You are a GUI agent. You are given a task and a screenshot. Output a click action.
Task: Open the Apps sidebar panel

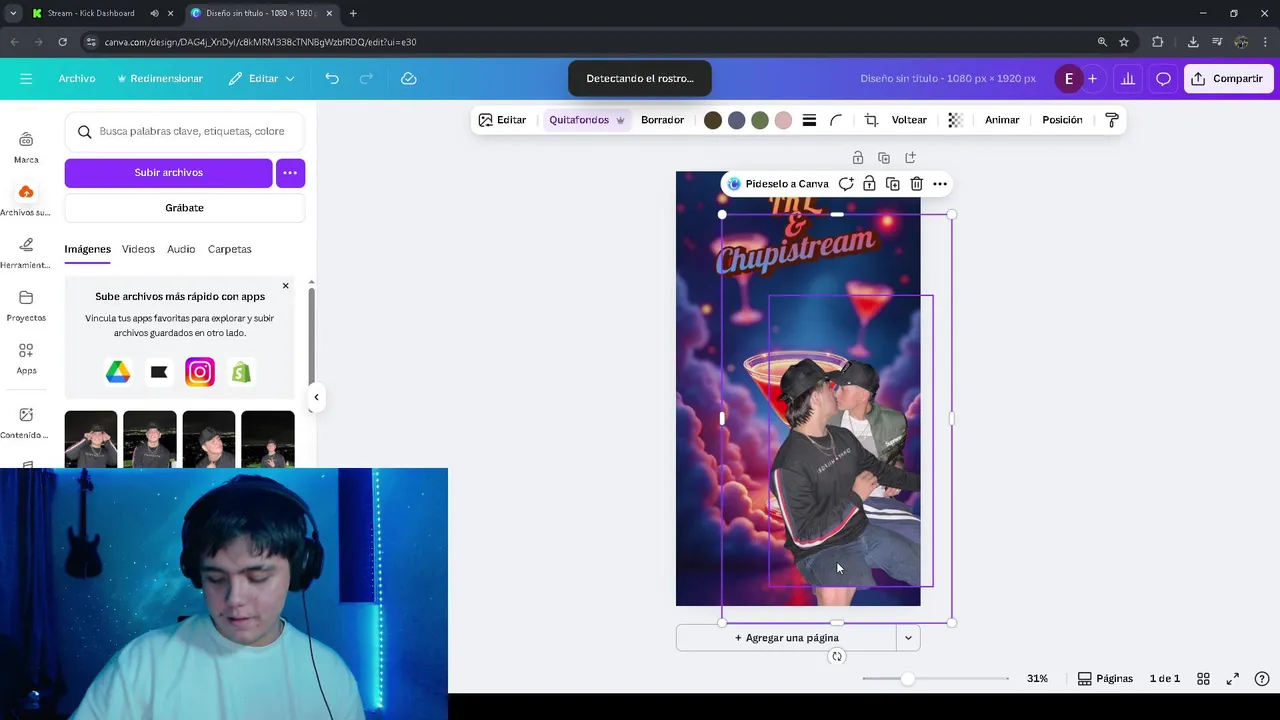(26, 359)
